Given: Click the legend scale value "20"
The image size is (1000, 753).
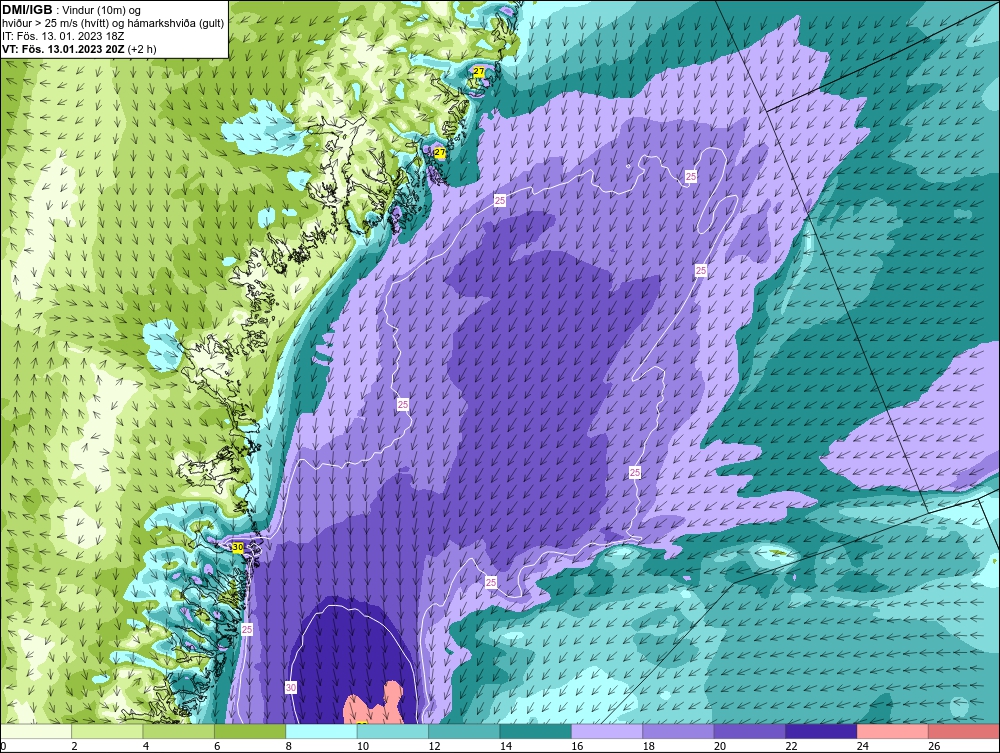Looking at the screenshot, I should click(720, 746).
